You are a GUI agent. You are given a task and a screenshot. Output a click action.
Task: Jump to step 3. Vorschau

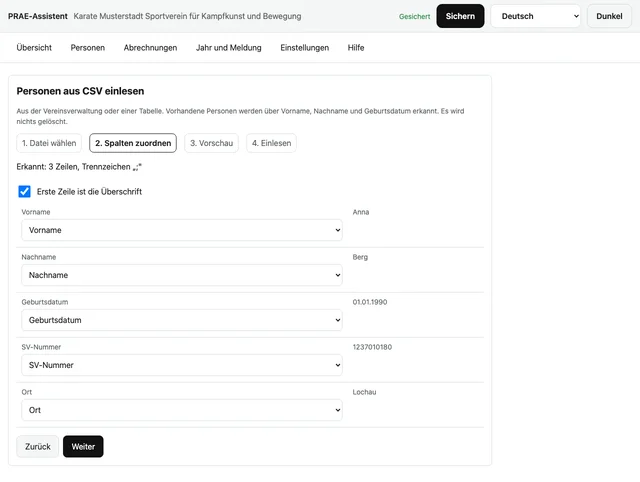pyautogui.click(x=211, y=143)
